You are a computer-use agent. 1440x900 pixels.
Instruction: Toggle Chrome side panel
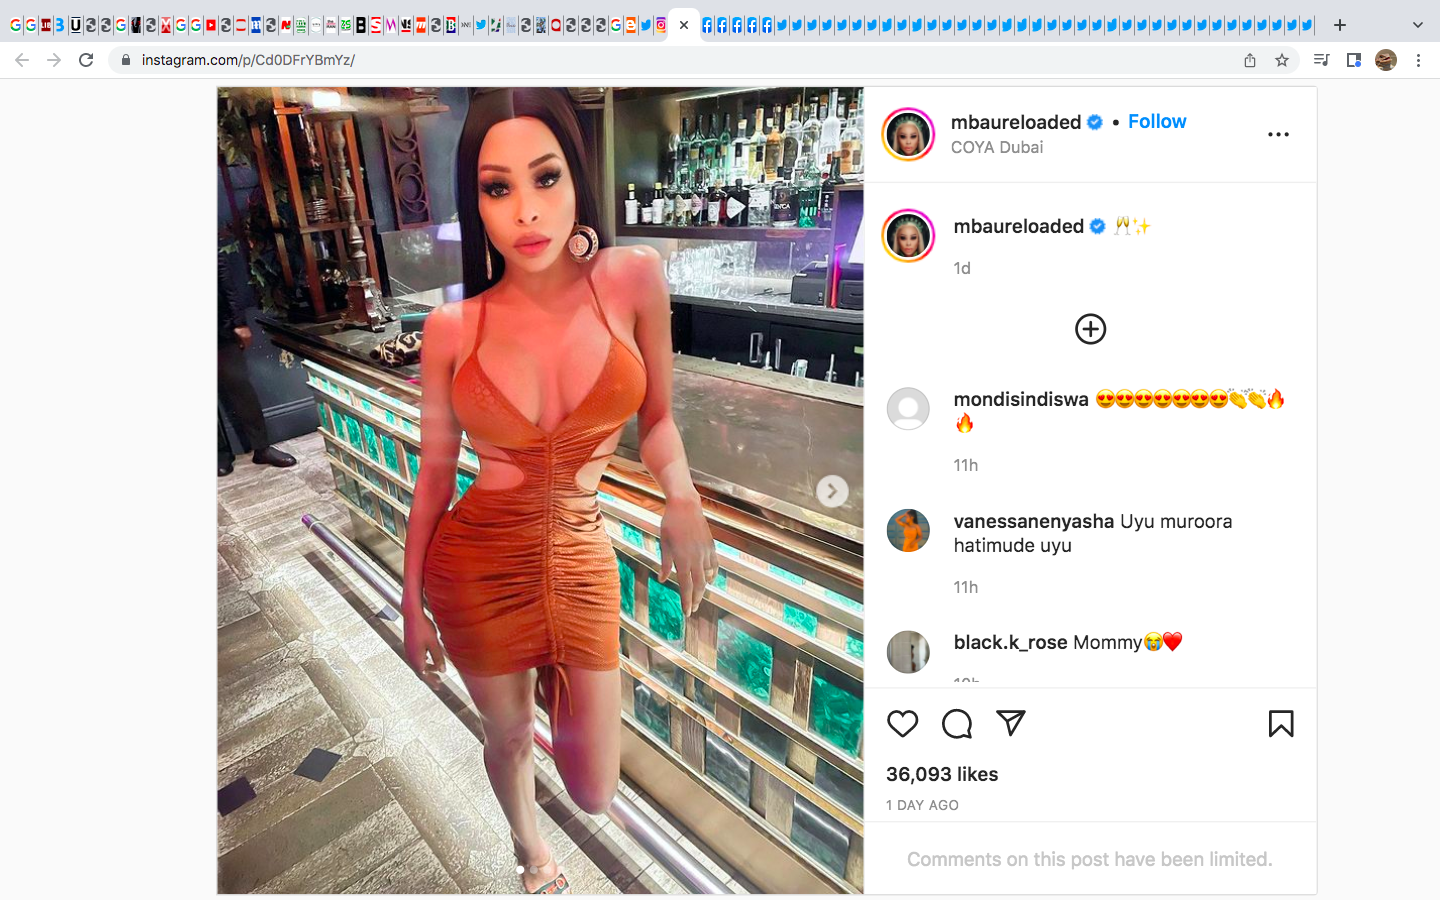tap(1354, 60)
